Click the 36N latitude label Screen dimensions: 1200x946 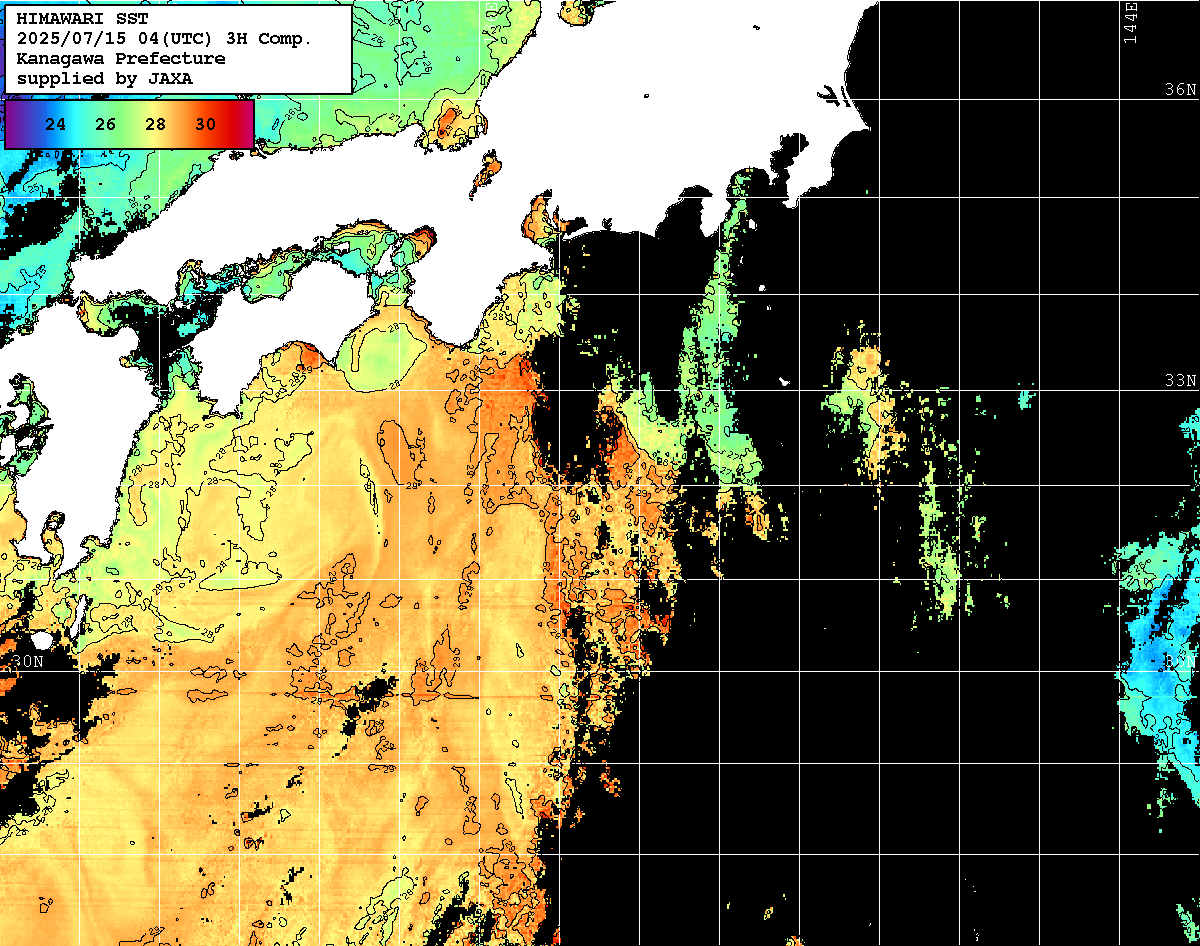click(x=1180, y=89)
